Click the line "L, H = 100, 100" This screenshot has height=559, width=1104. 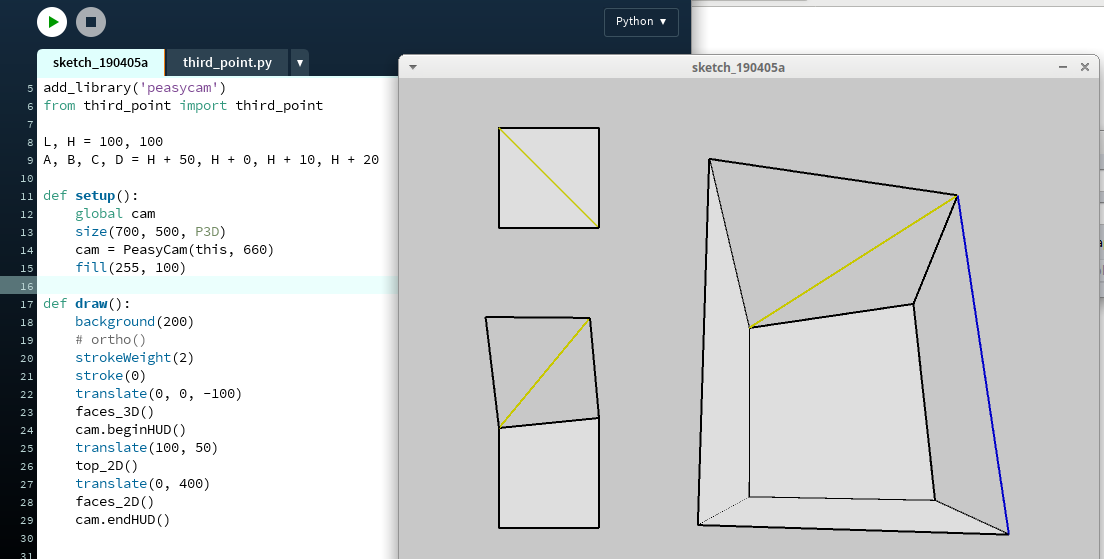point(103,142)
